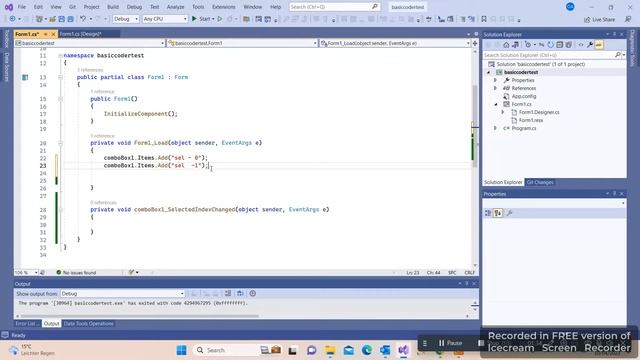Select Categorized view in Properties panel

(x=488, y=213)
